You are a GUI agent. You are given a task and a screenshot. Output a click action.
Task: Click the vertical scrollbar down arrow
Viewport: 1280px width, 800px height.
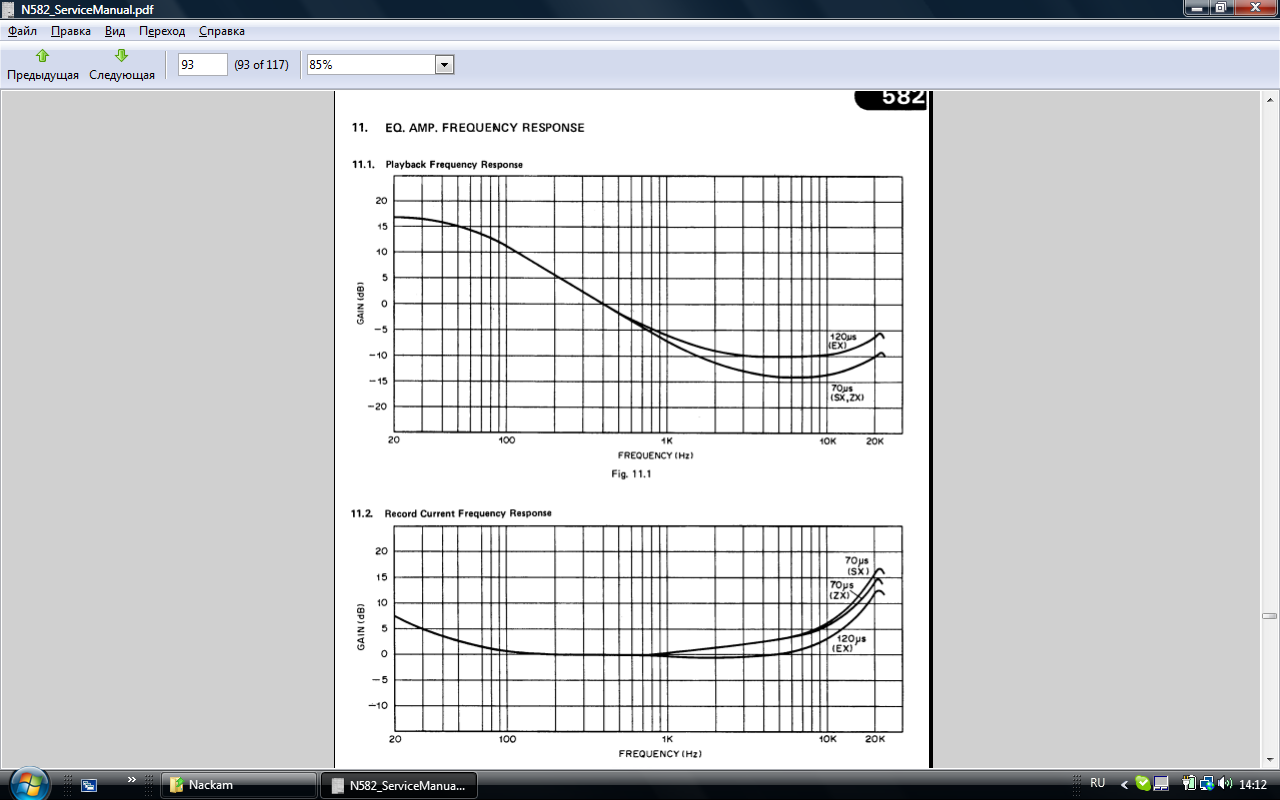click(x=1270, y=760)
